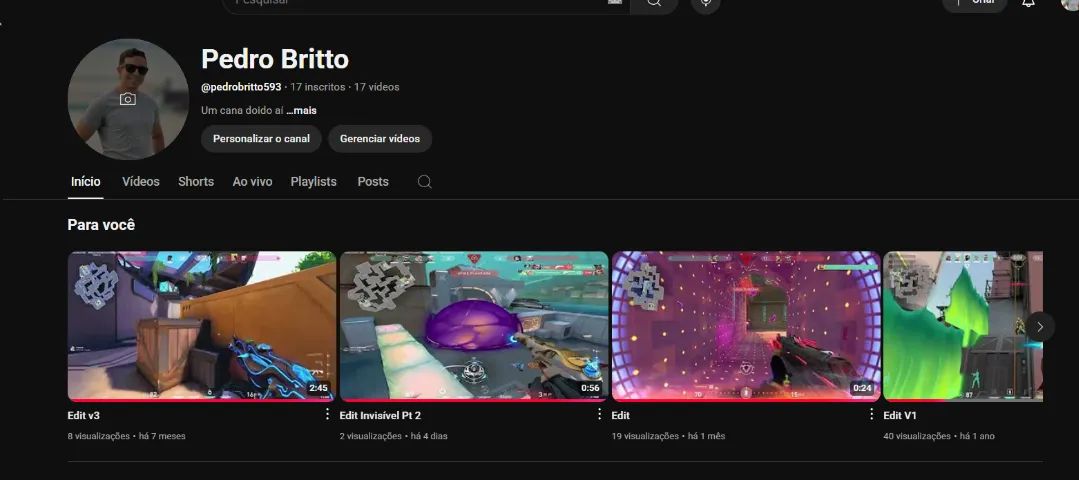The width and height of the screenshot is (1079, 480).
Task: Expand the channel description with …mais
Action: (x=301, y=110)
